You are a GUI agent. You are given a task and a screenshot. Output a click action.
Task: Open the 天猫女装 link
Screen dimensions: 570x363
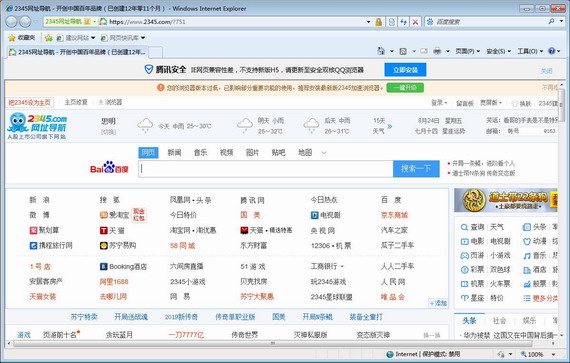pyautogui.click(x=43, y=297)
